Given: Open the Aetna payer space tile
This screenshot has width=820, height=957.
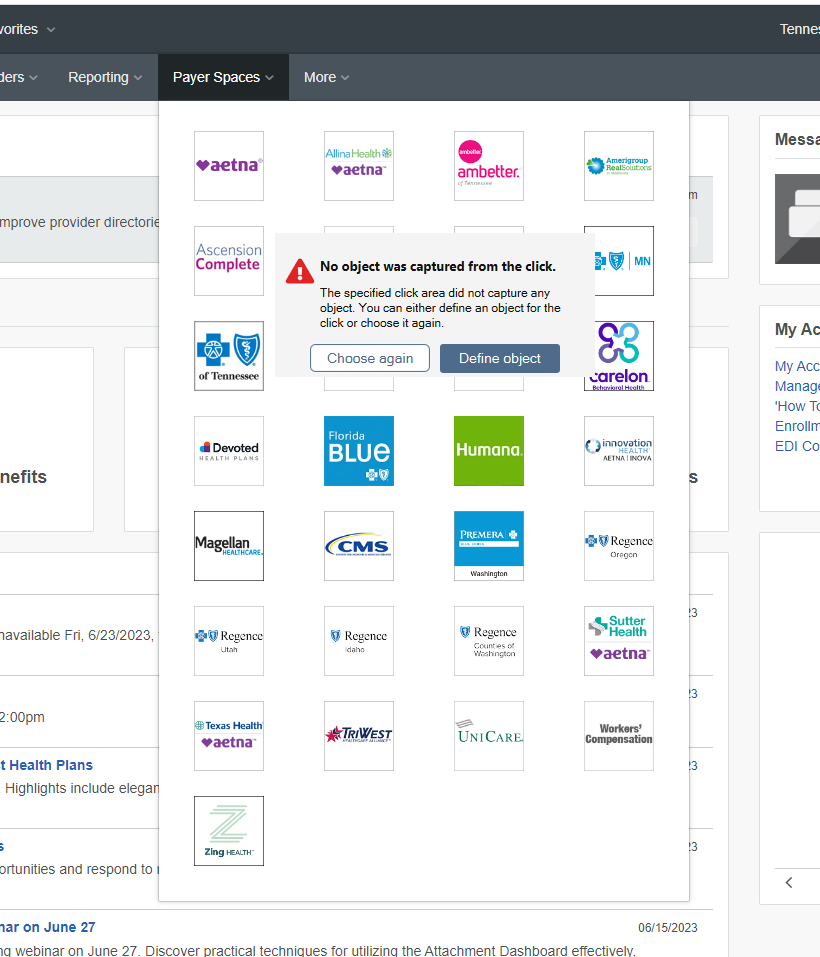Looking at the screenshot, I should click(229, 166).
